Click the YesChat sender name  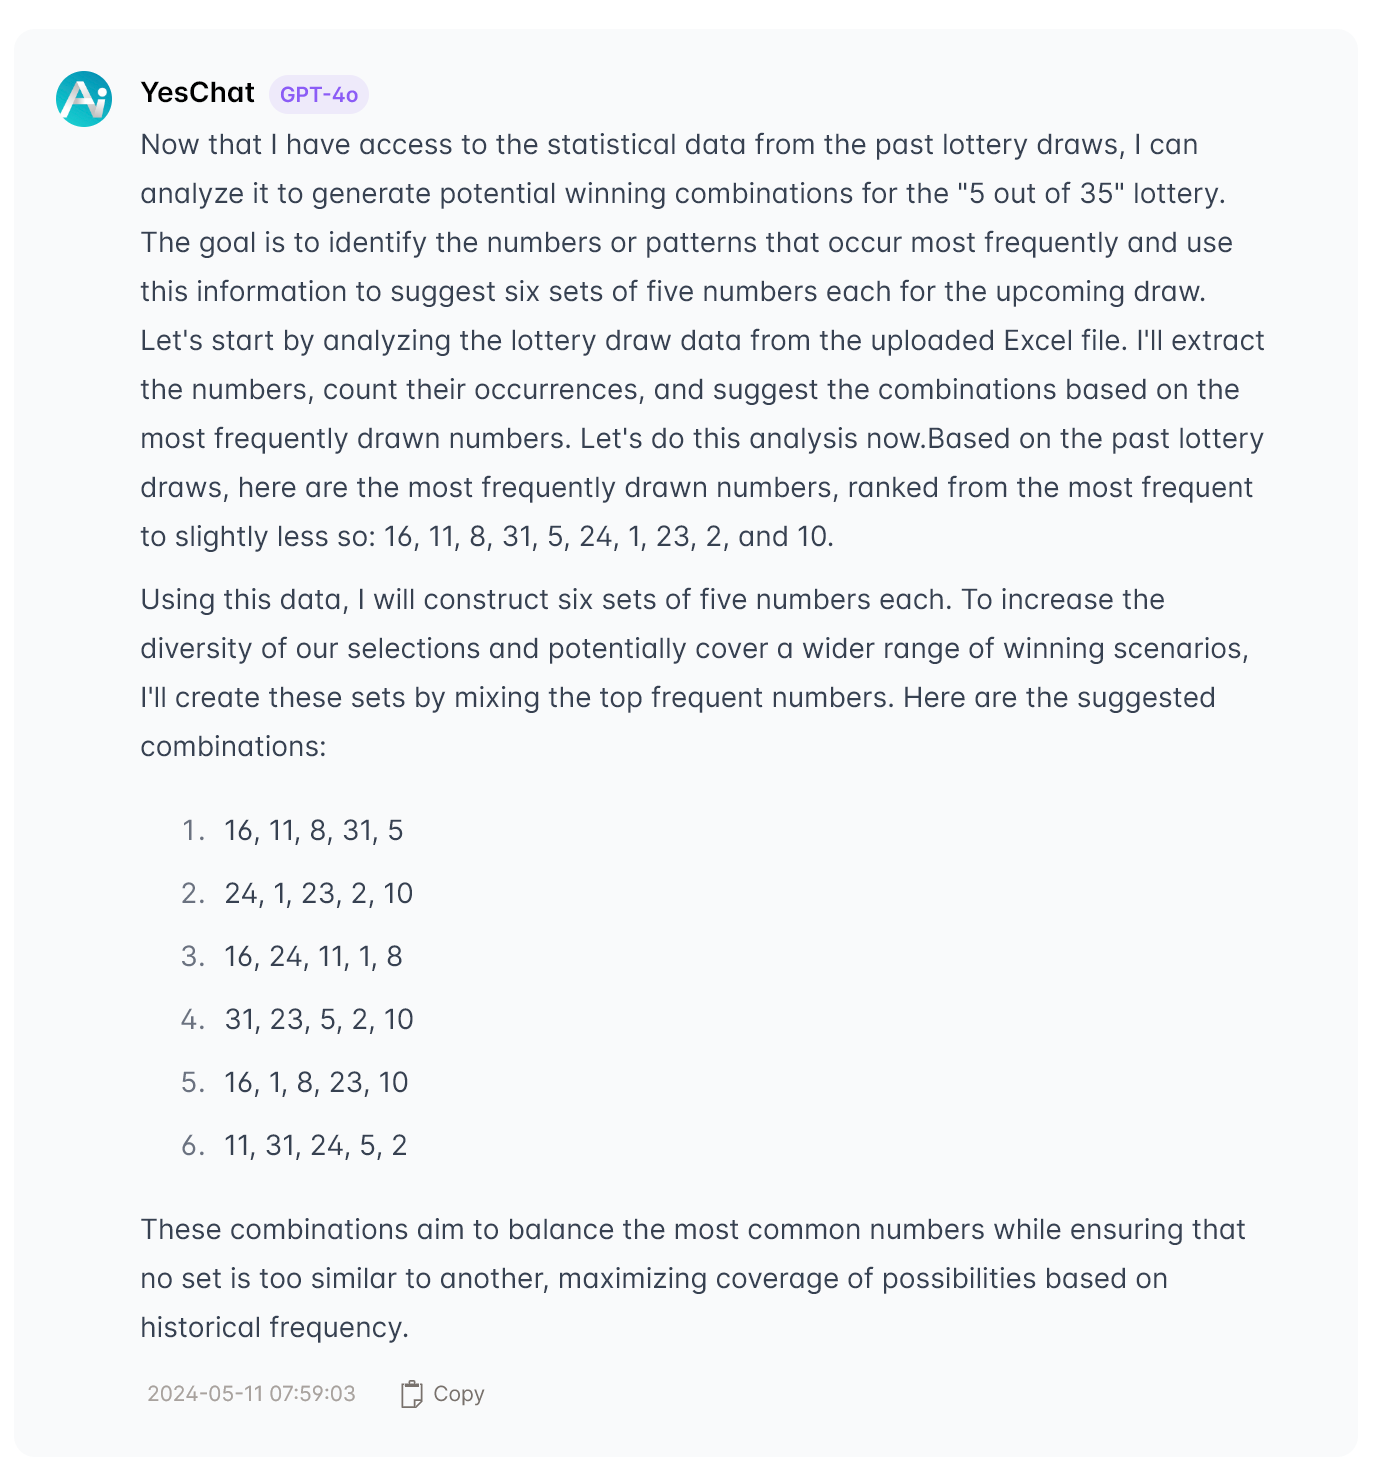tap(198, 93)
